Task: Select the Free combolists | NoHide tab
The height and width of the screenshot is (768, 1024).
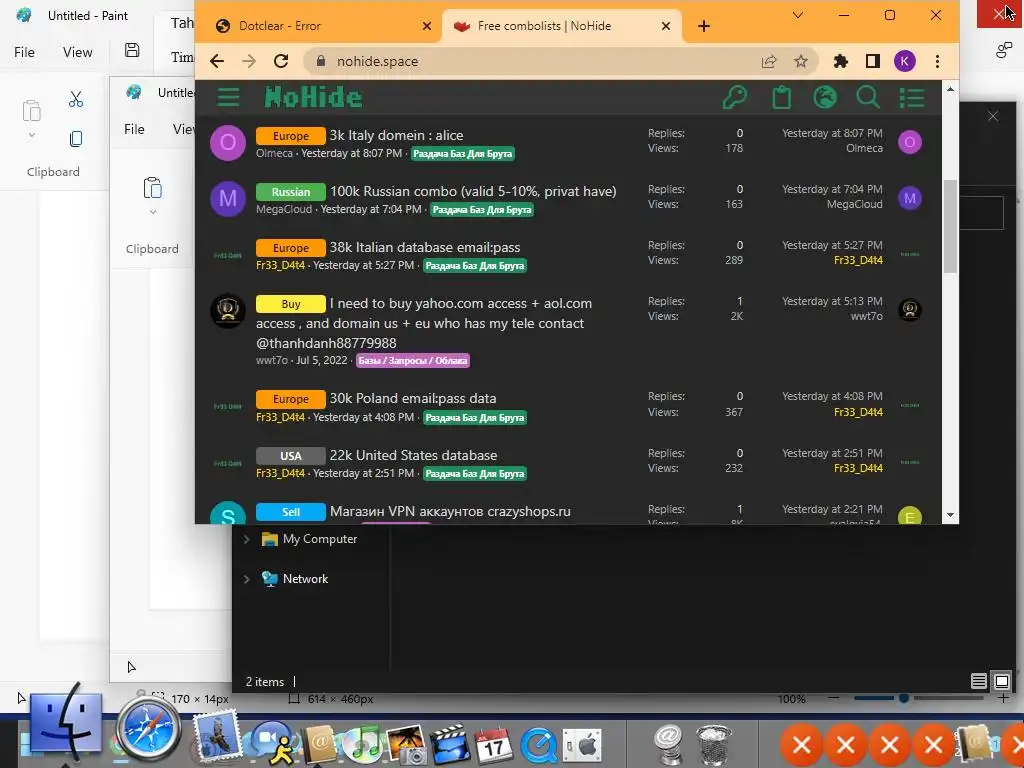Action: 562,26
